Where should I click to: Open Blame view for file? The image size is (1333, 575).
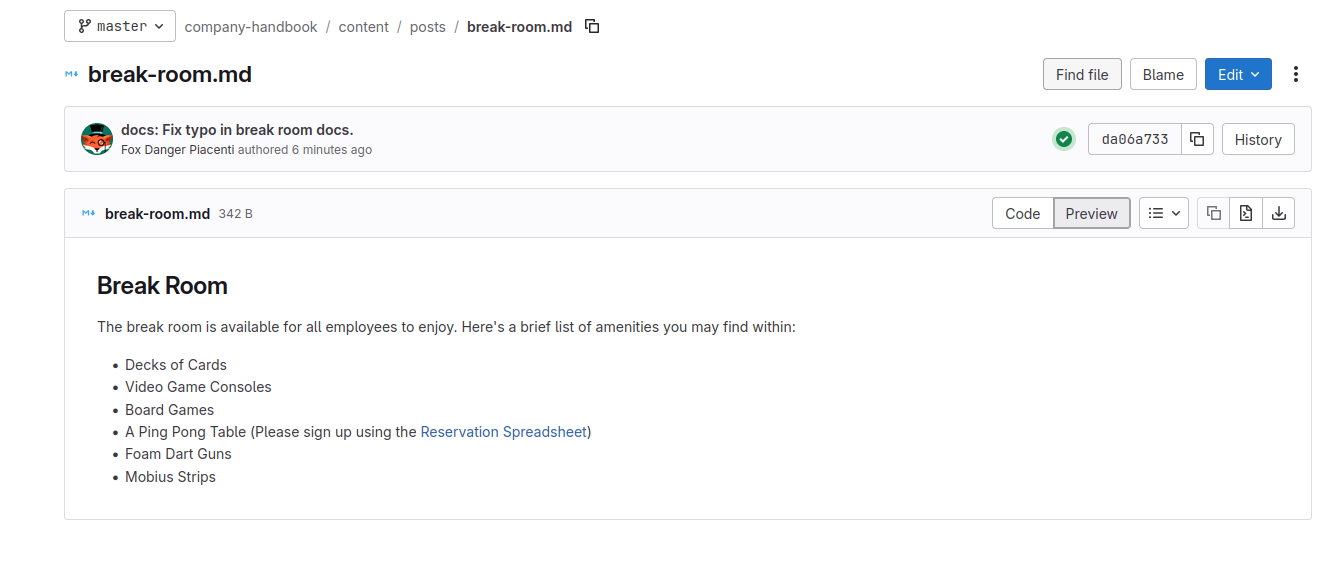coord(1163,74)
